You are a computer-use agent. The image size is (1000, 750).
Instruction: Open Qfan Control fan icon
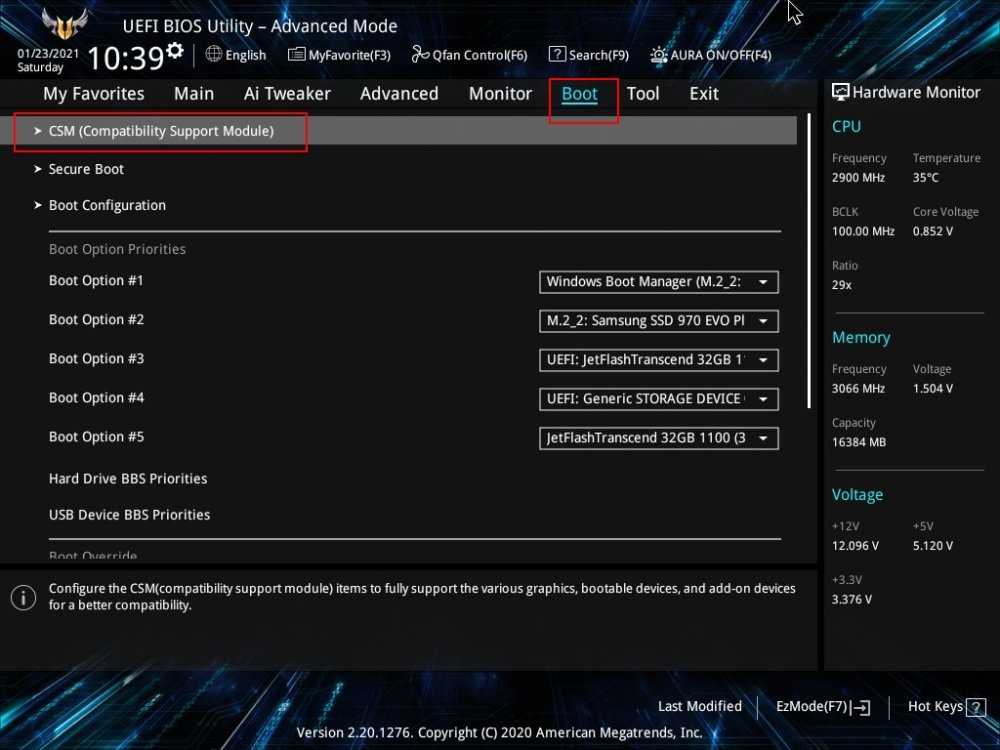tap(420, 55)
